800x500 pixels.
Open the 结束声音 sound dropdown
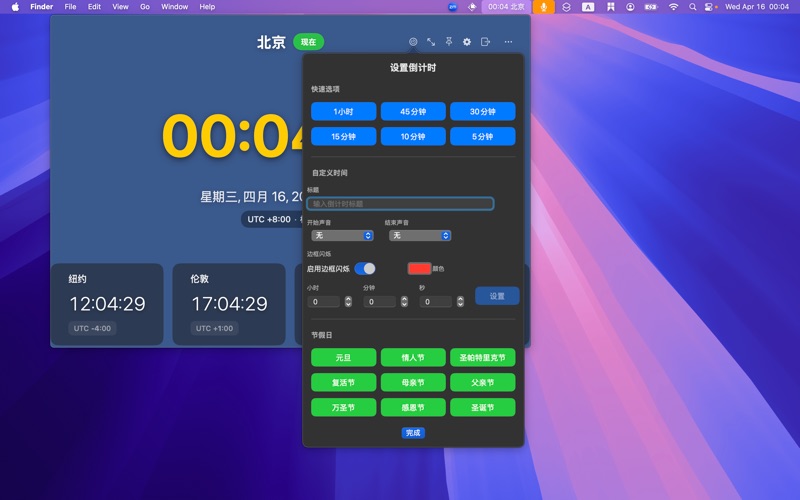[x=419, y=236]
